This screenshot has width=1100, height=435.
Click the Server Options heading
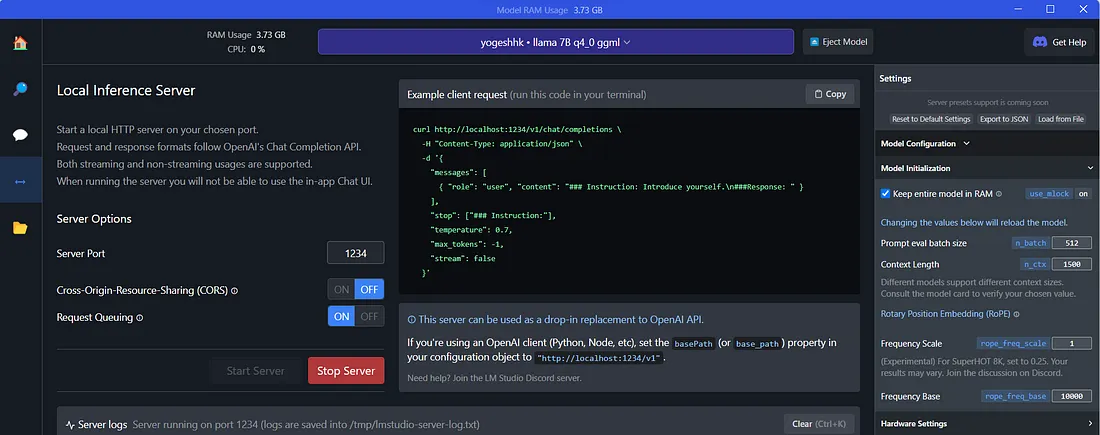pos(94,219)
